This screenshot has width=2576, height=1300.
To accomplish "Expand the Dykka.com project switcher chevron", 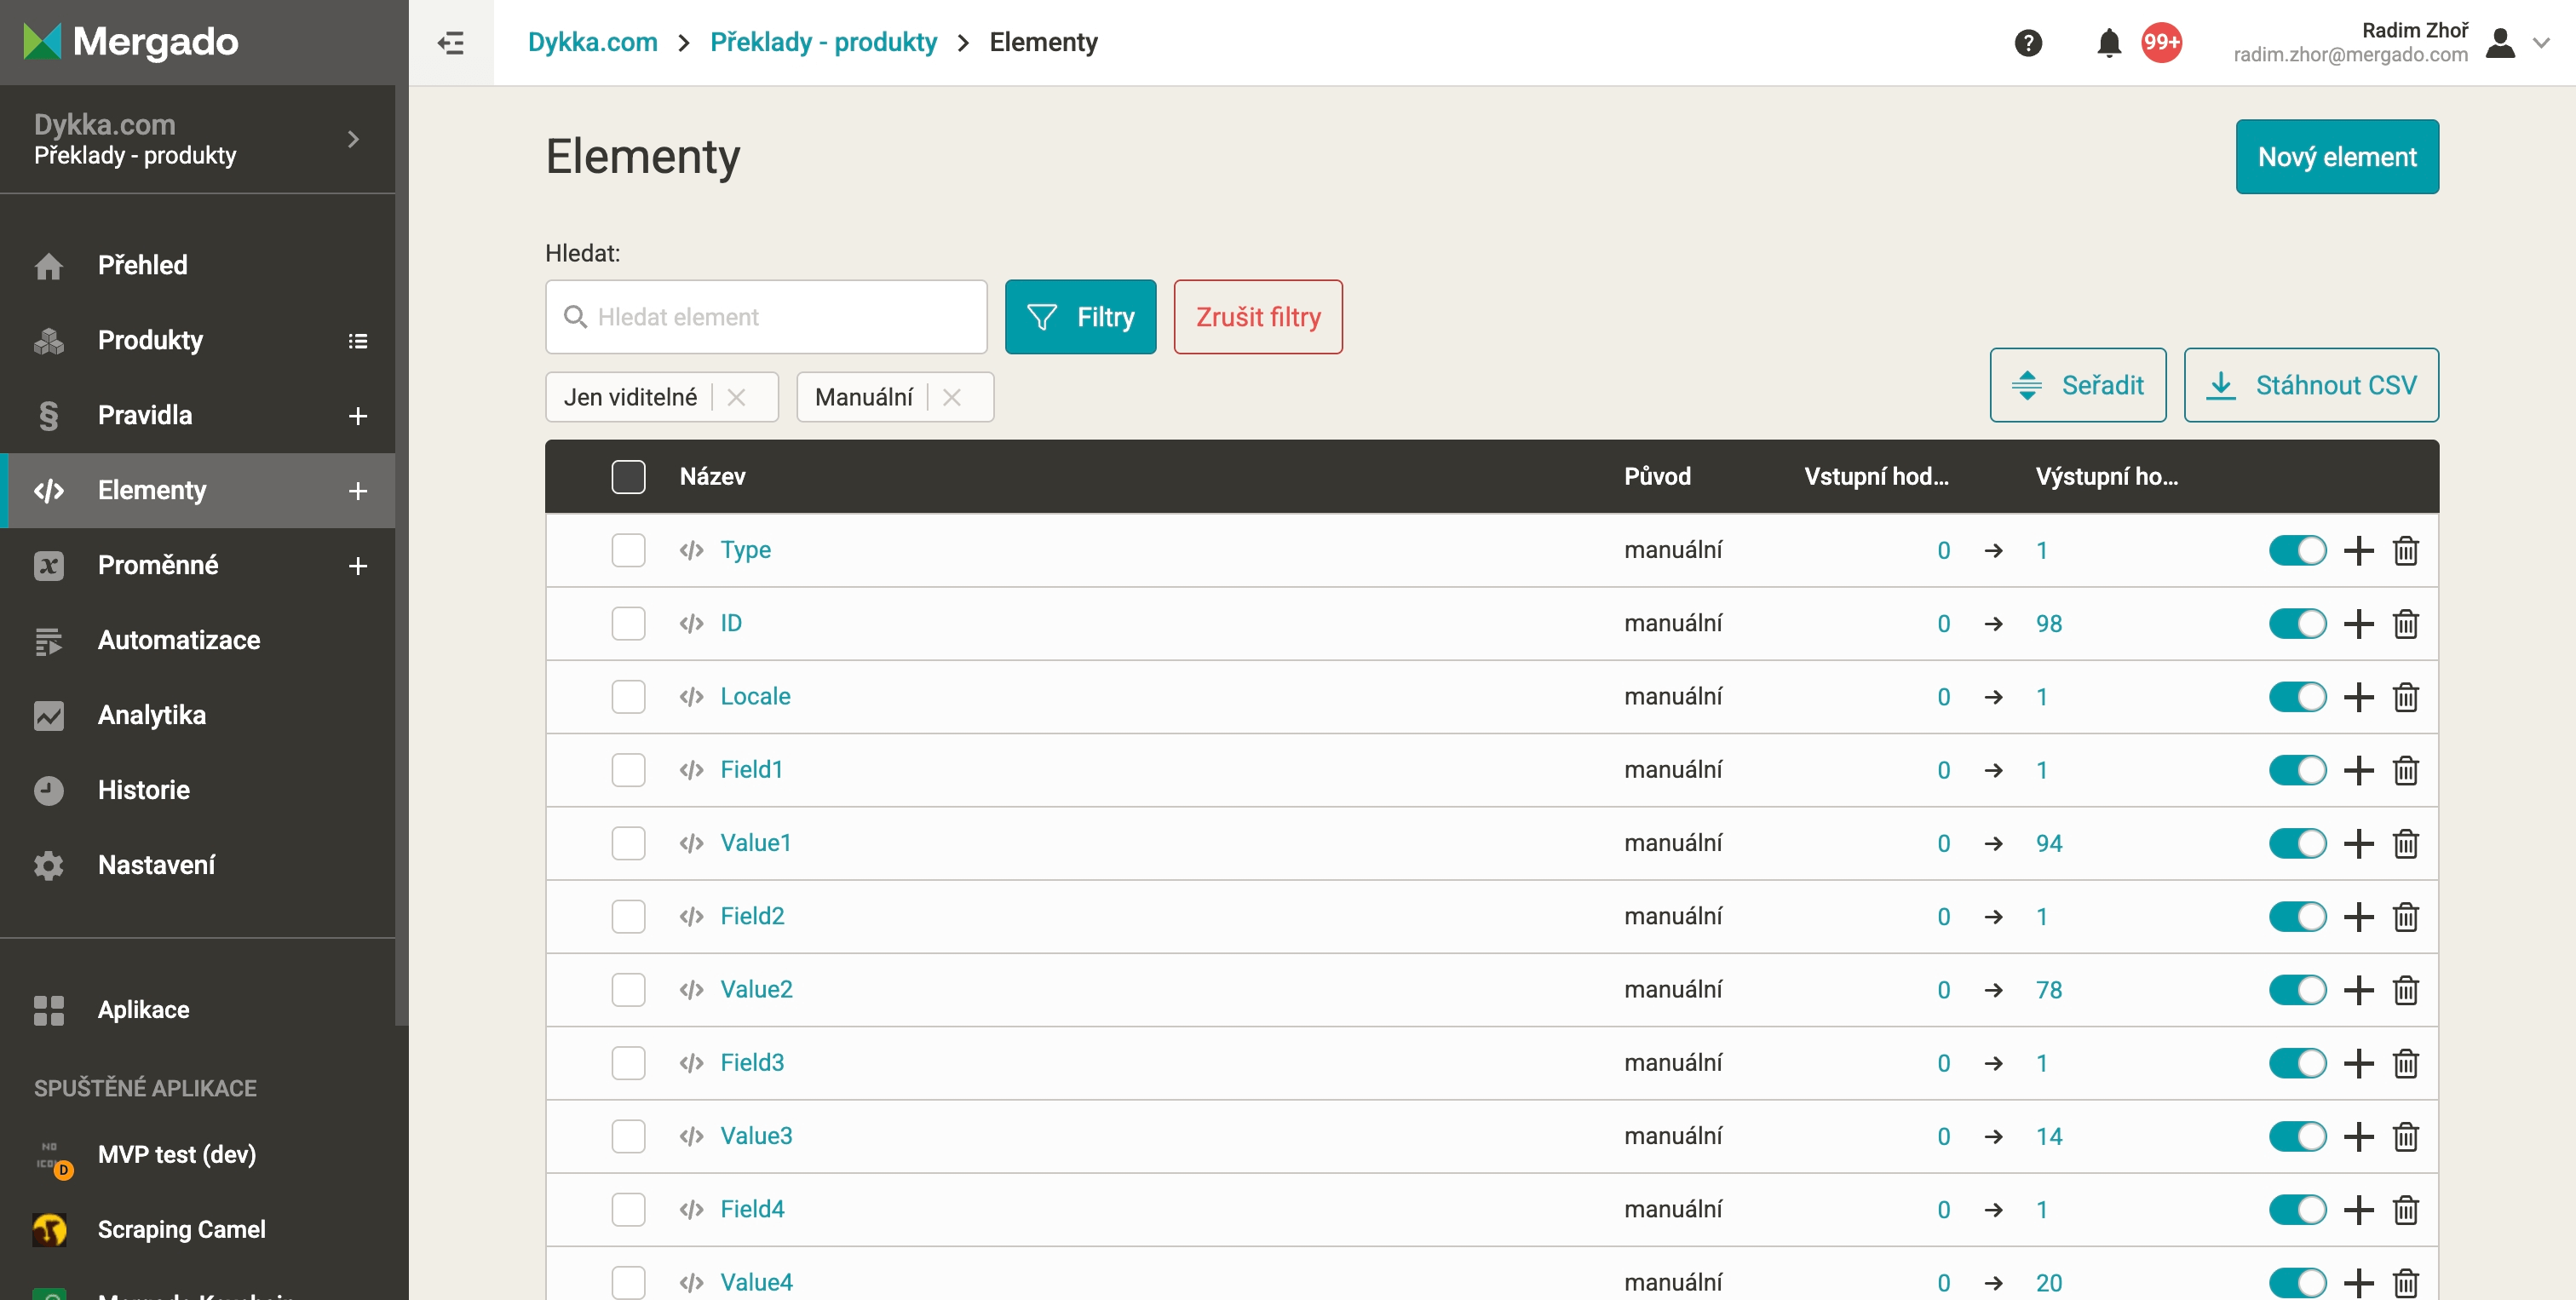I will (353, 139).
